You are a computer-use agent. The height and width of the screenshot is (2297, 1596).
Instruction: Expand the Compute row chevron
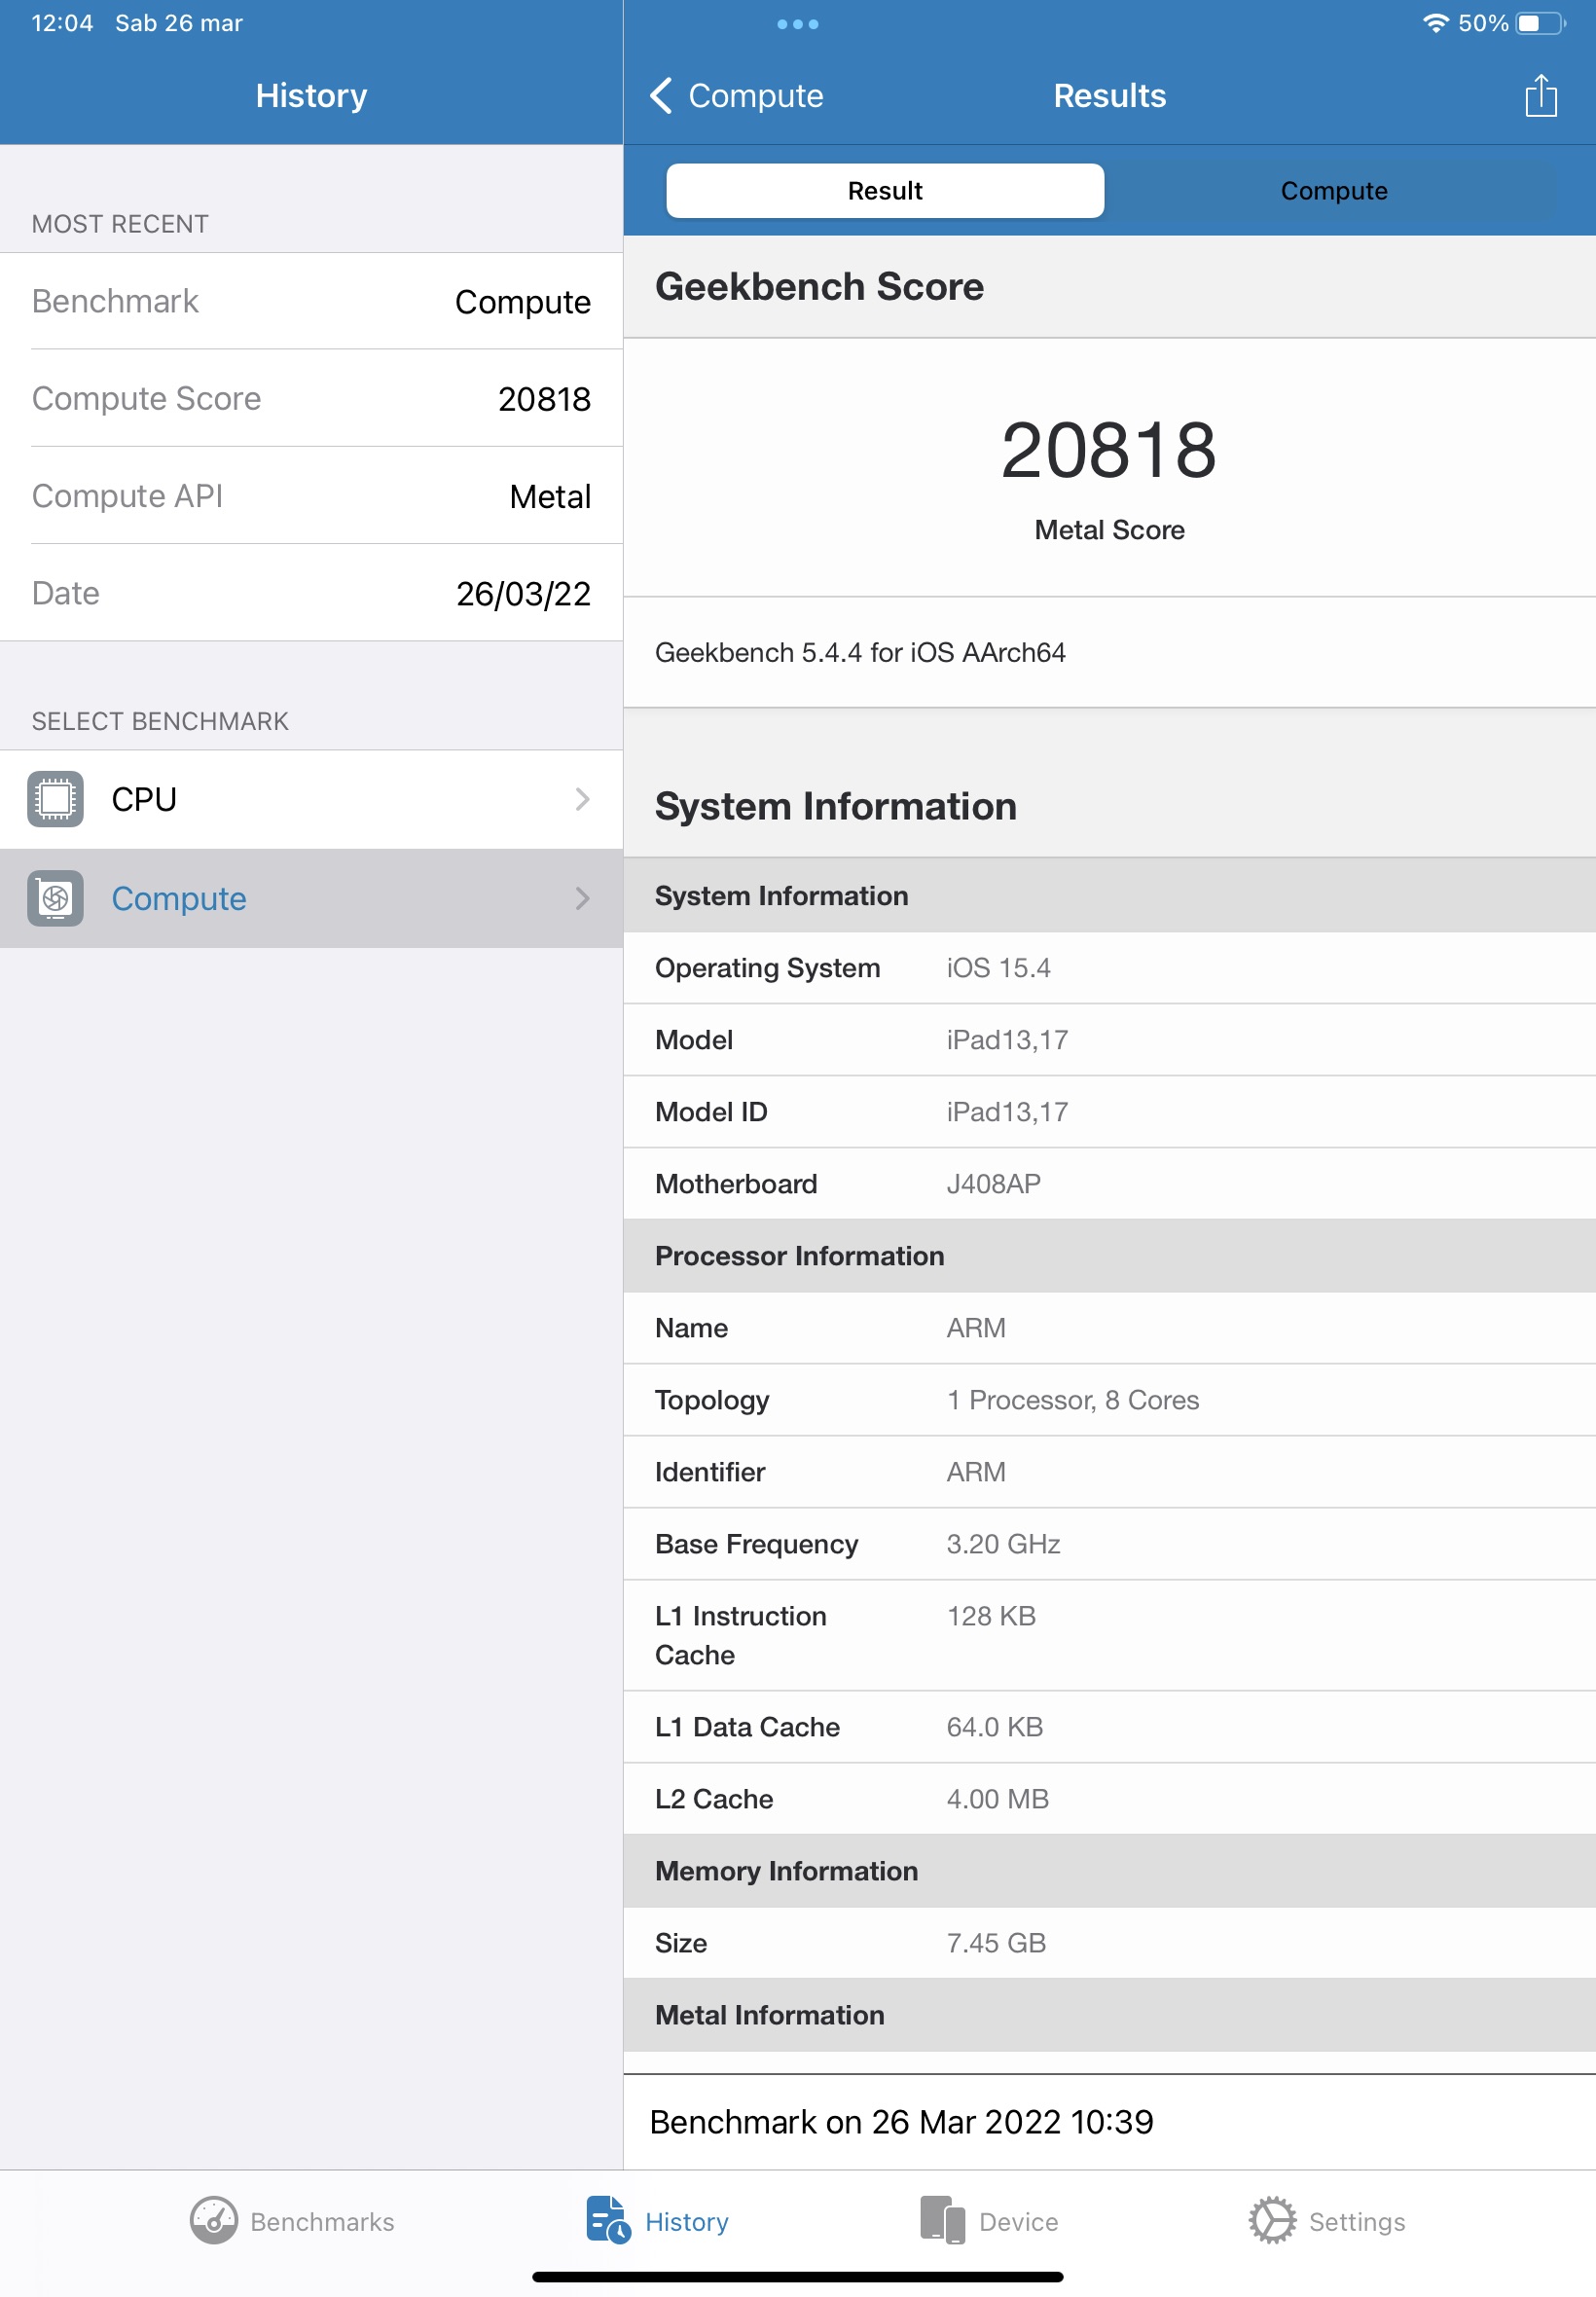582,898
